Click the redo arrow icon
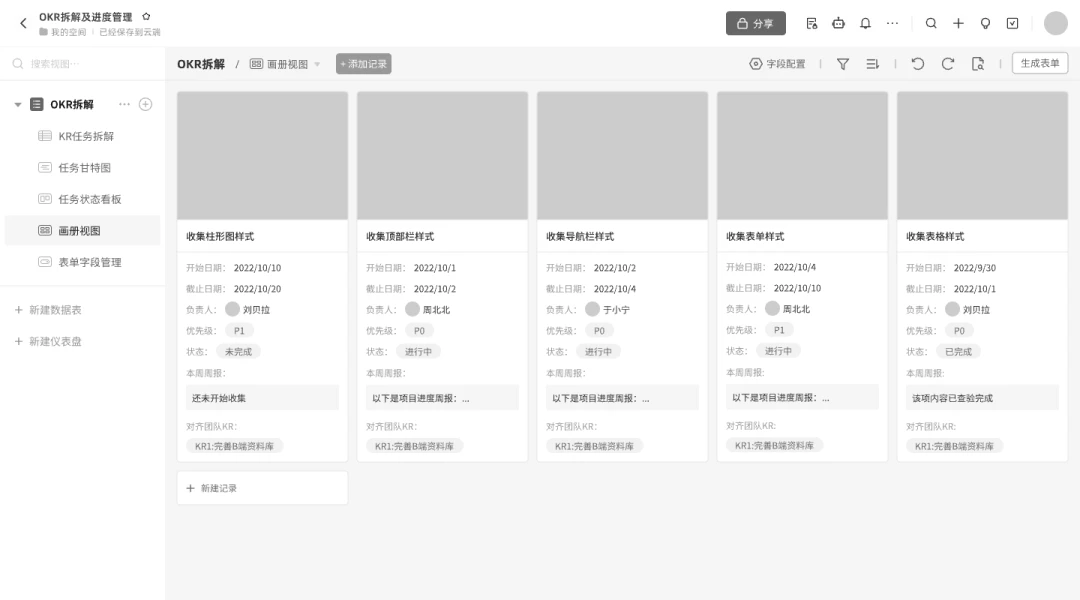Viewport: 1080px width, 600px height. coord(948,64)
